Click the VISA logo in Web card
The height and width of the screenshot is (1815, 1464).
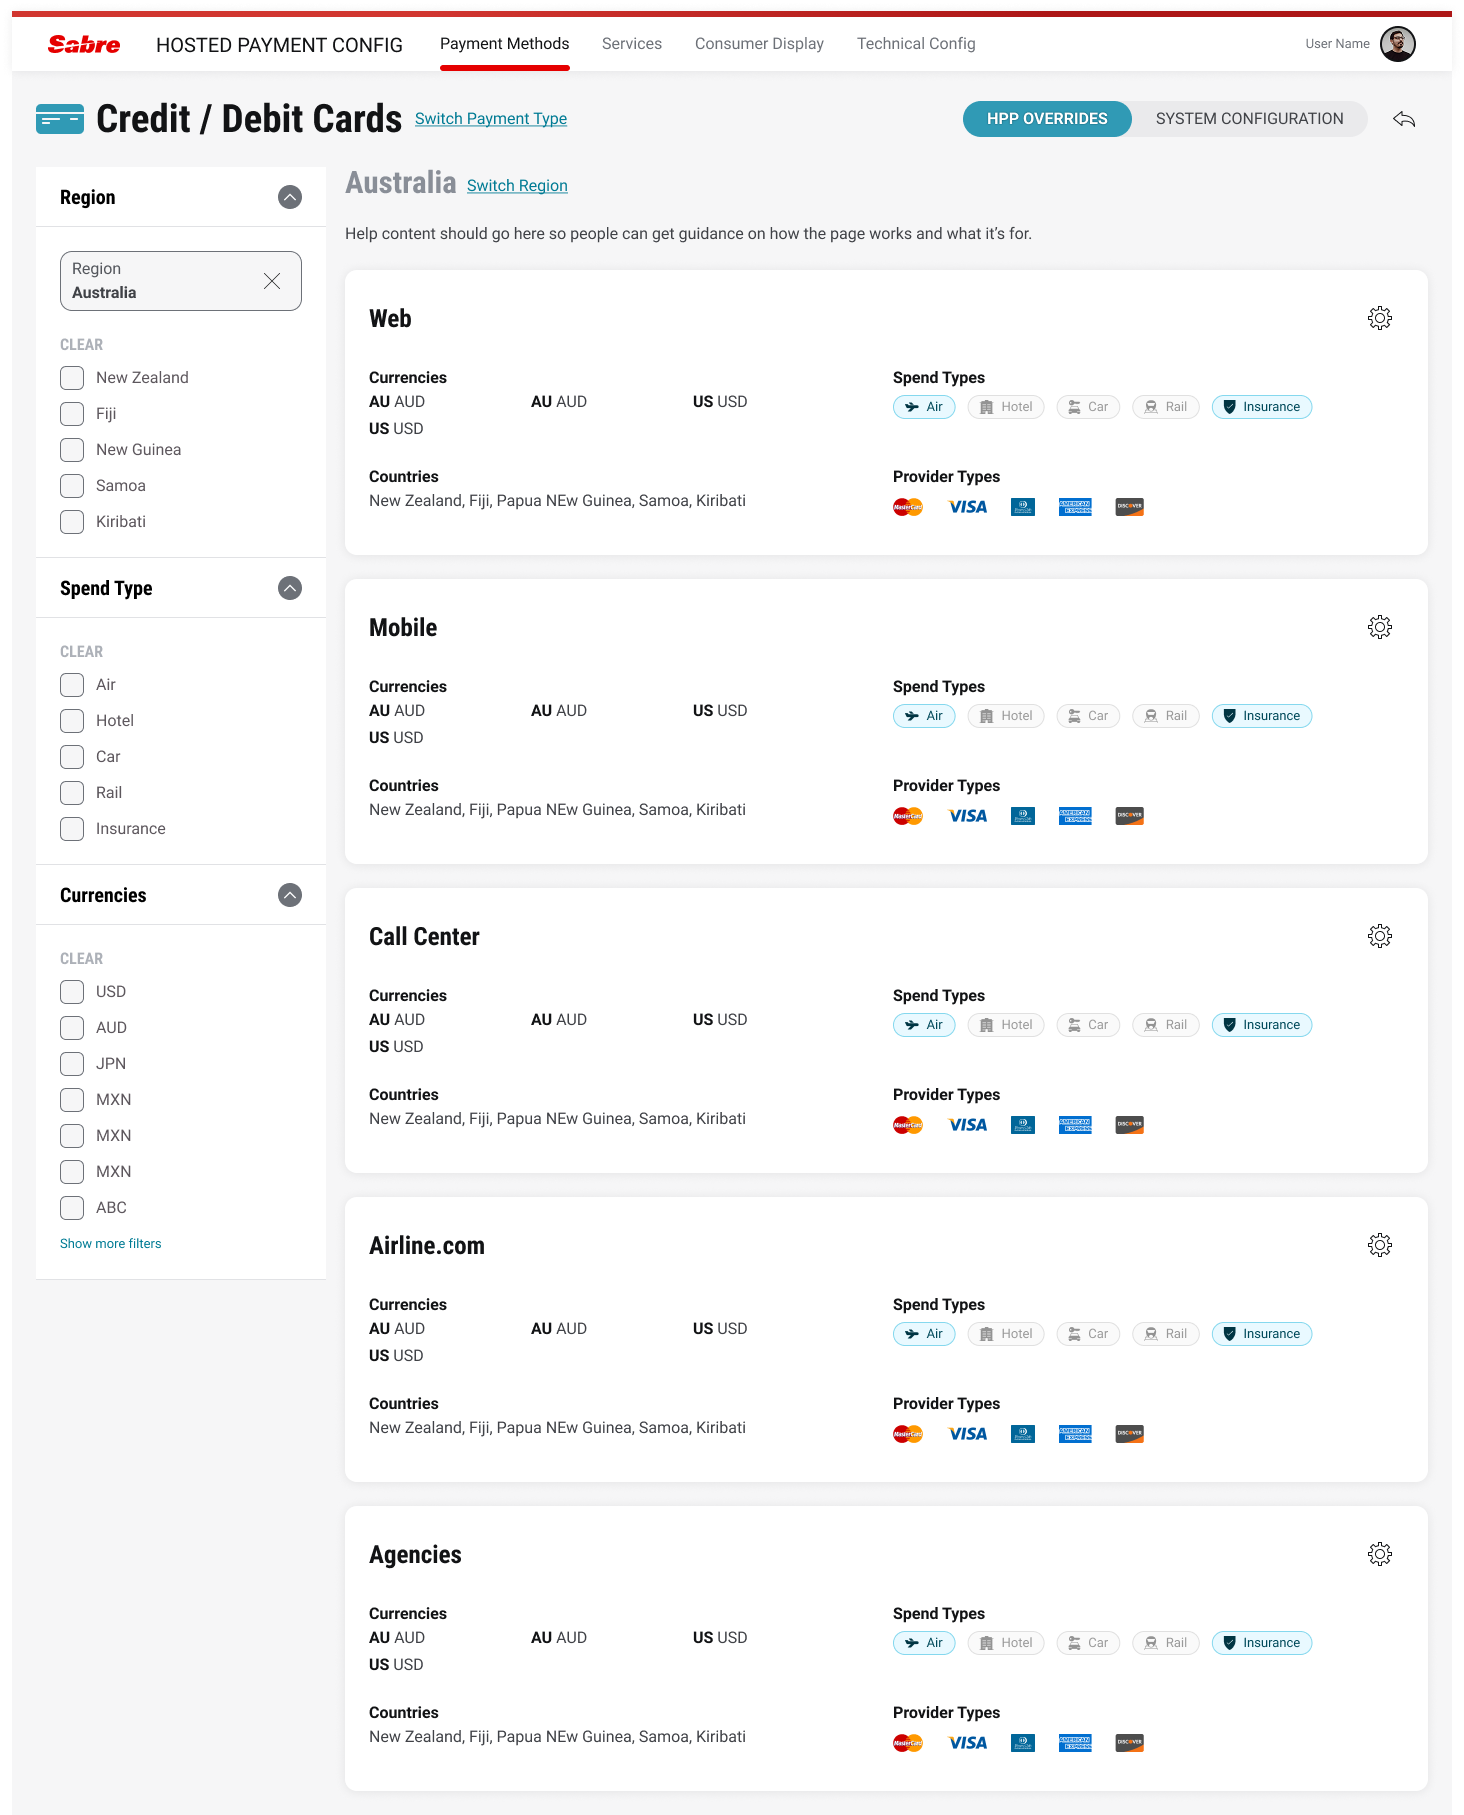pos(968,507)
